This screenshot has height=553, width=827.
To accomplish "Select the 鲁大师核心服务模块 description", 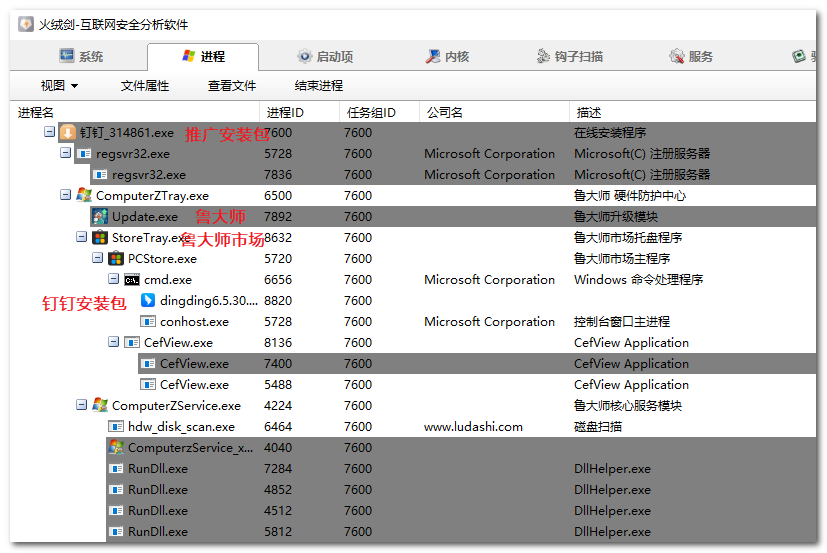I will tap(628, 406).
